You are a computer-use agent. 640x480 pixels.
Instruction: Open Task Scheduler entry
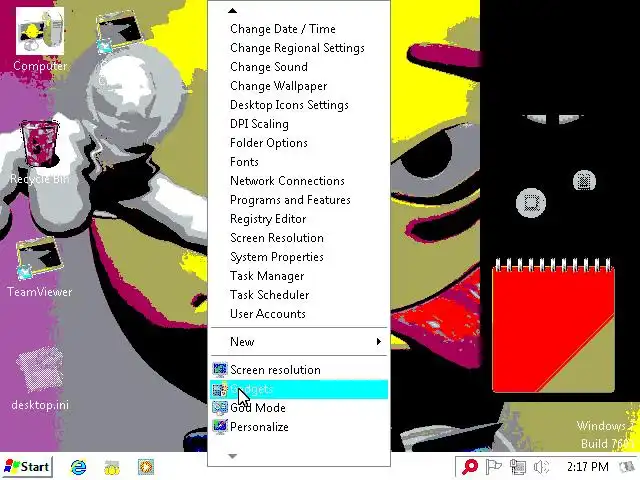point(299,295)
